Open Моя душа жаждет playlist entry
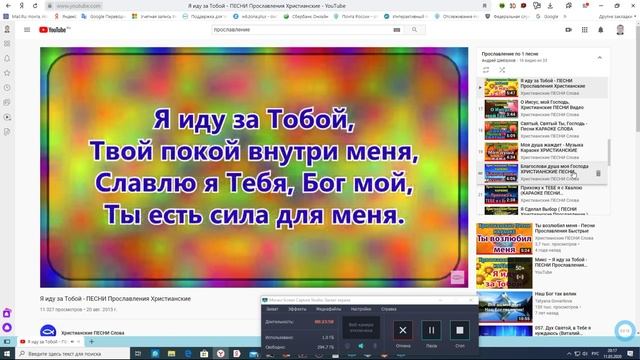The height and width of the screenshot is (360, 640). pyautogui.click(x=542, y=151)
